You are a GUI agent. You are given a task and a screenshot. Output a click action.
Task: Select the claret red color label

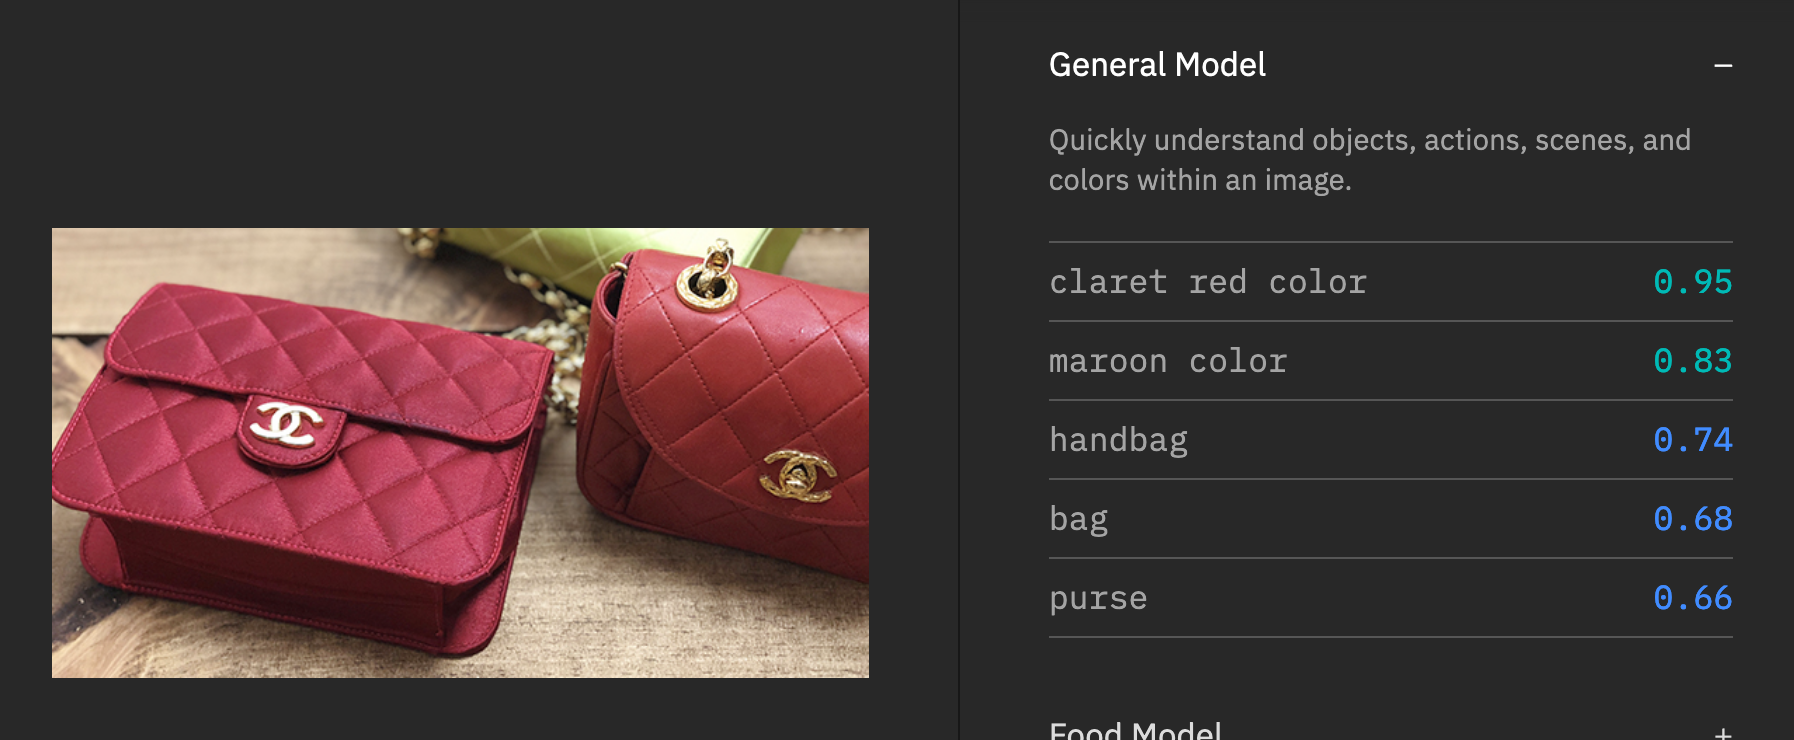[x=1208, y=282]
